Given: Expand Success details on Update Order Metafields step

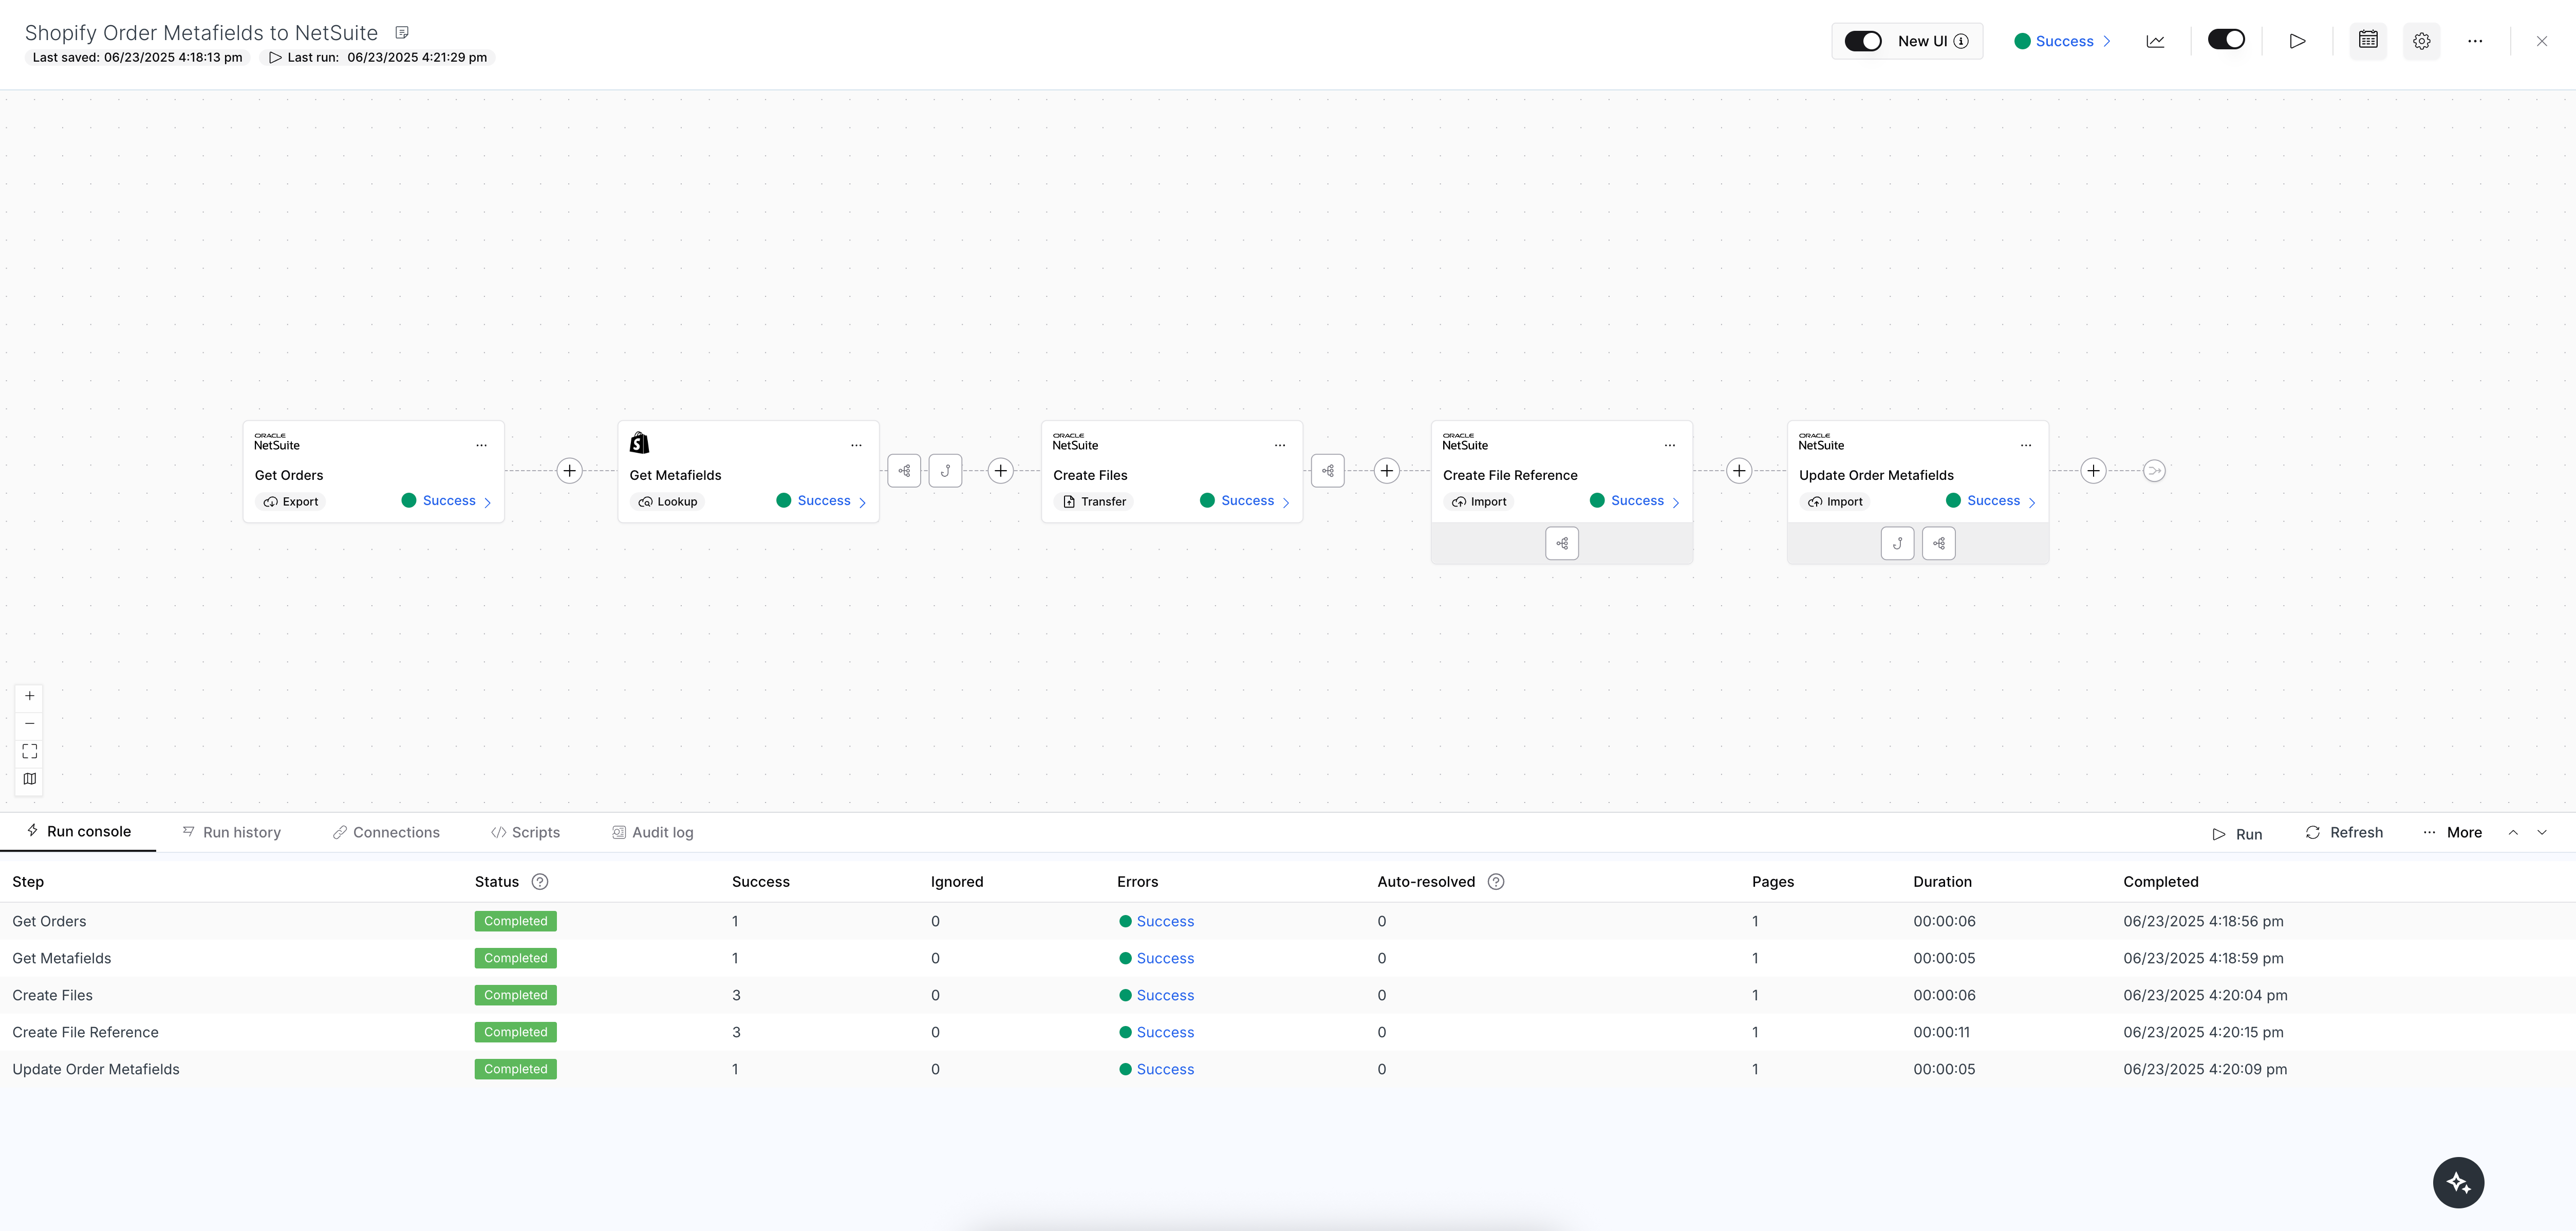Looking at the screenshot, I should (1992, 501).
